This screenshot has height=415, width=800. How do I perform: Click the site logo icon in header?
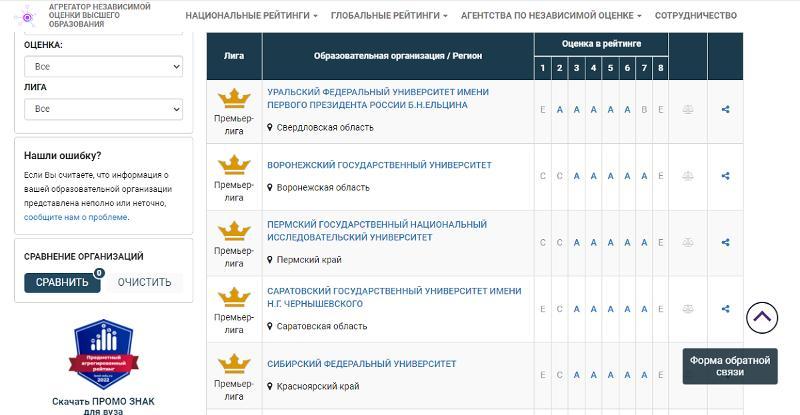(x=29, y=16)
